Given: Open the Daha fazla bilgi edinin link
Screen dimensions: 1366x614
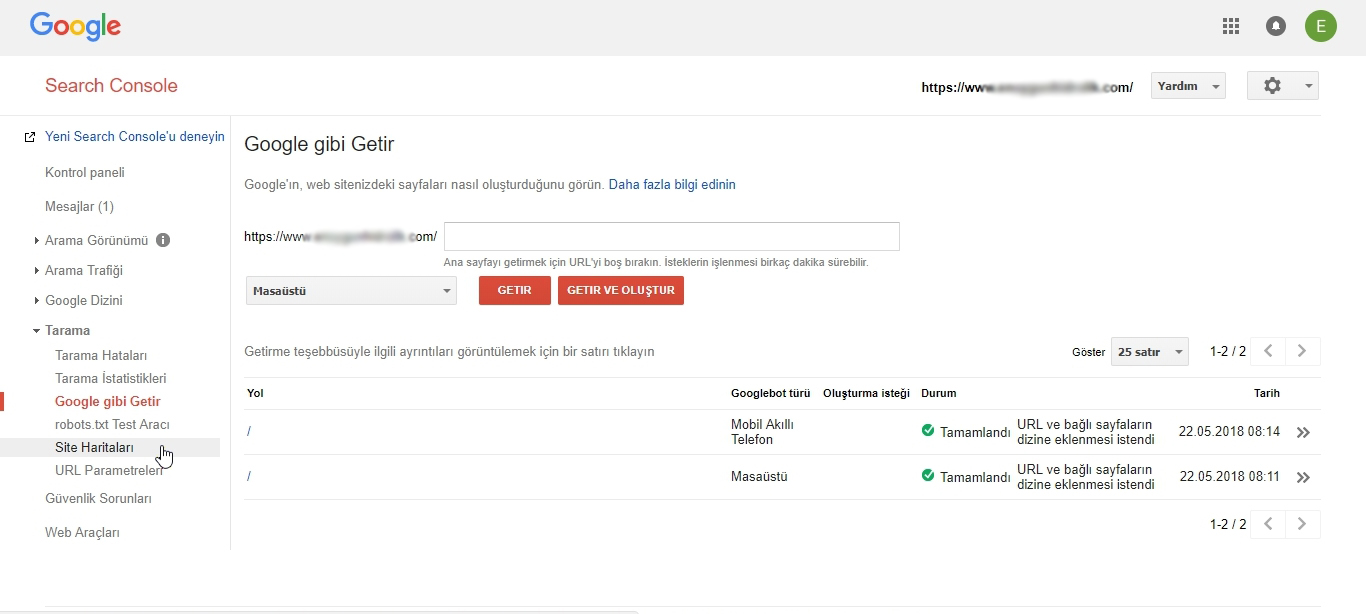Looking at the screenshot, I should point(672,184).
